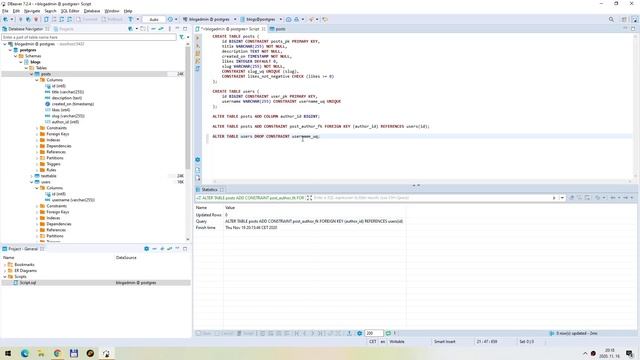Click the search magnifier icon in the toolbar
The height and width of the screenshot is (360, 640).
(x=611, y=19)
